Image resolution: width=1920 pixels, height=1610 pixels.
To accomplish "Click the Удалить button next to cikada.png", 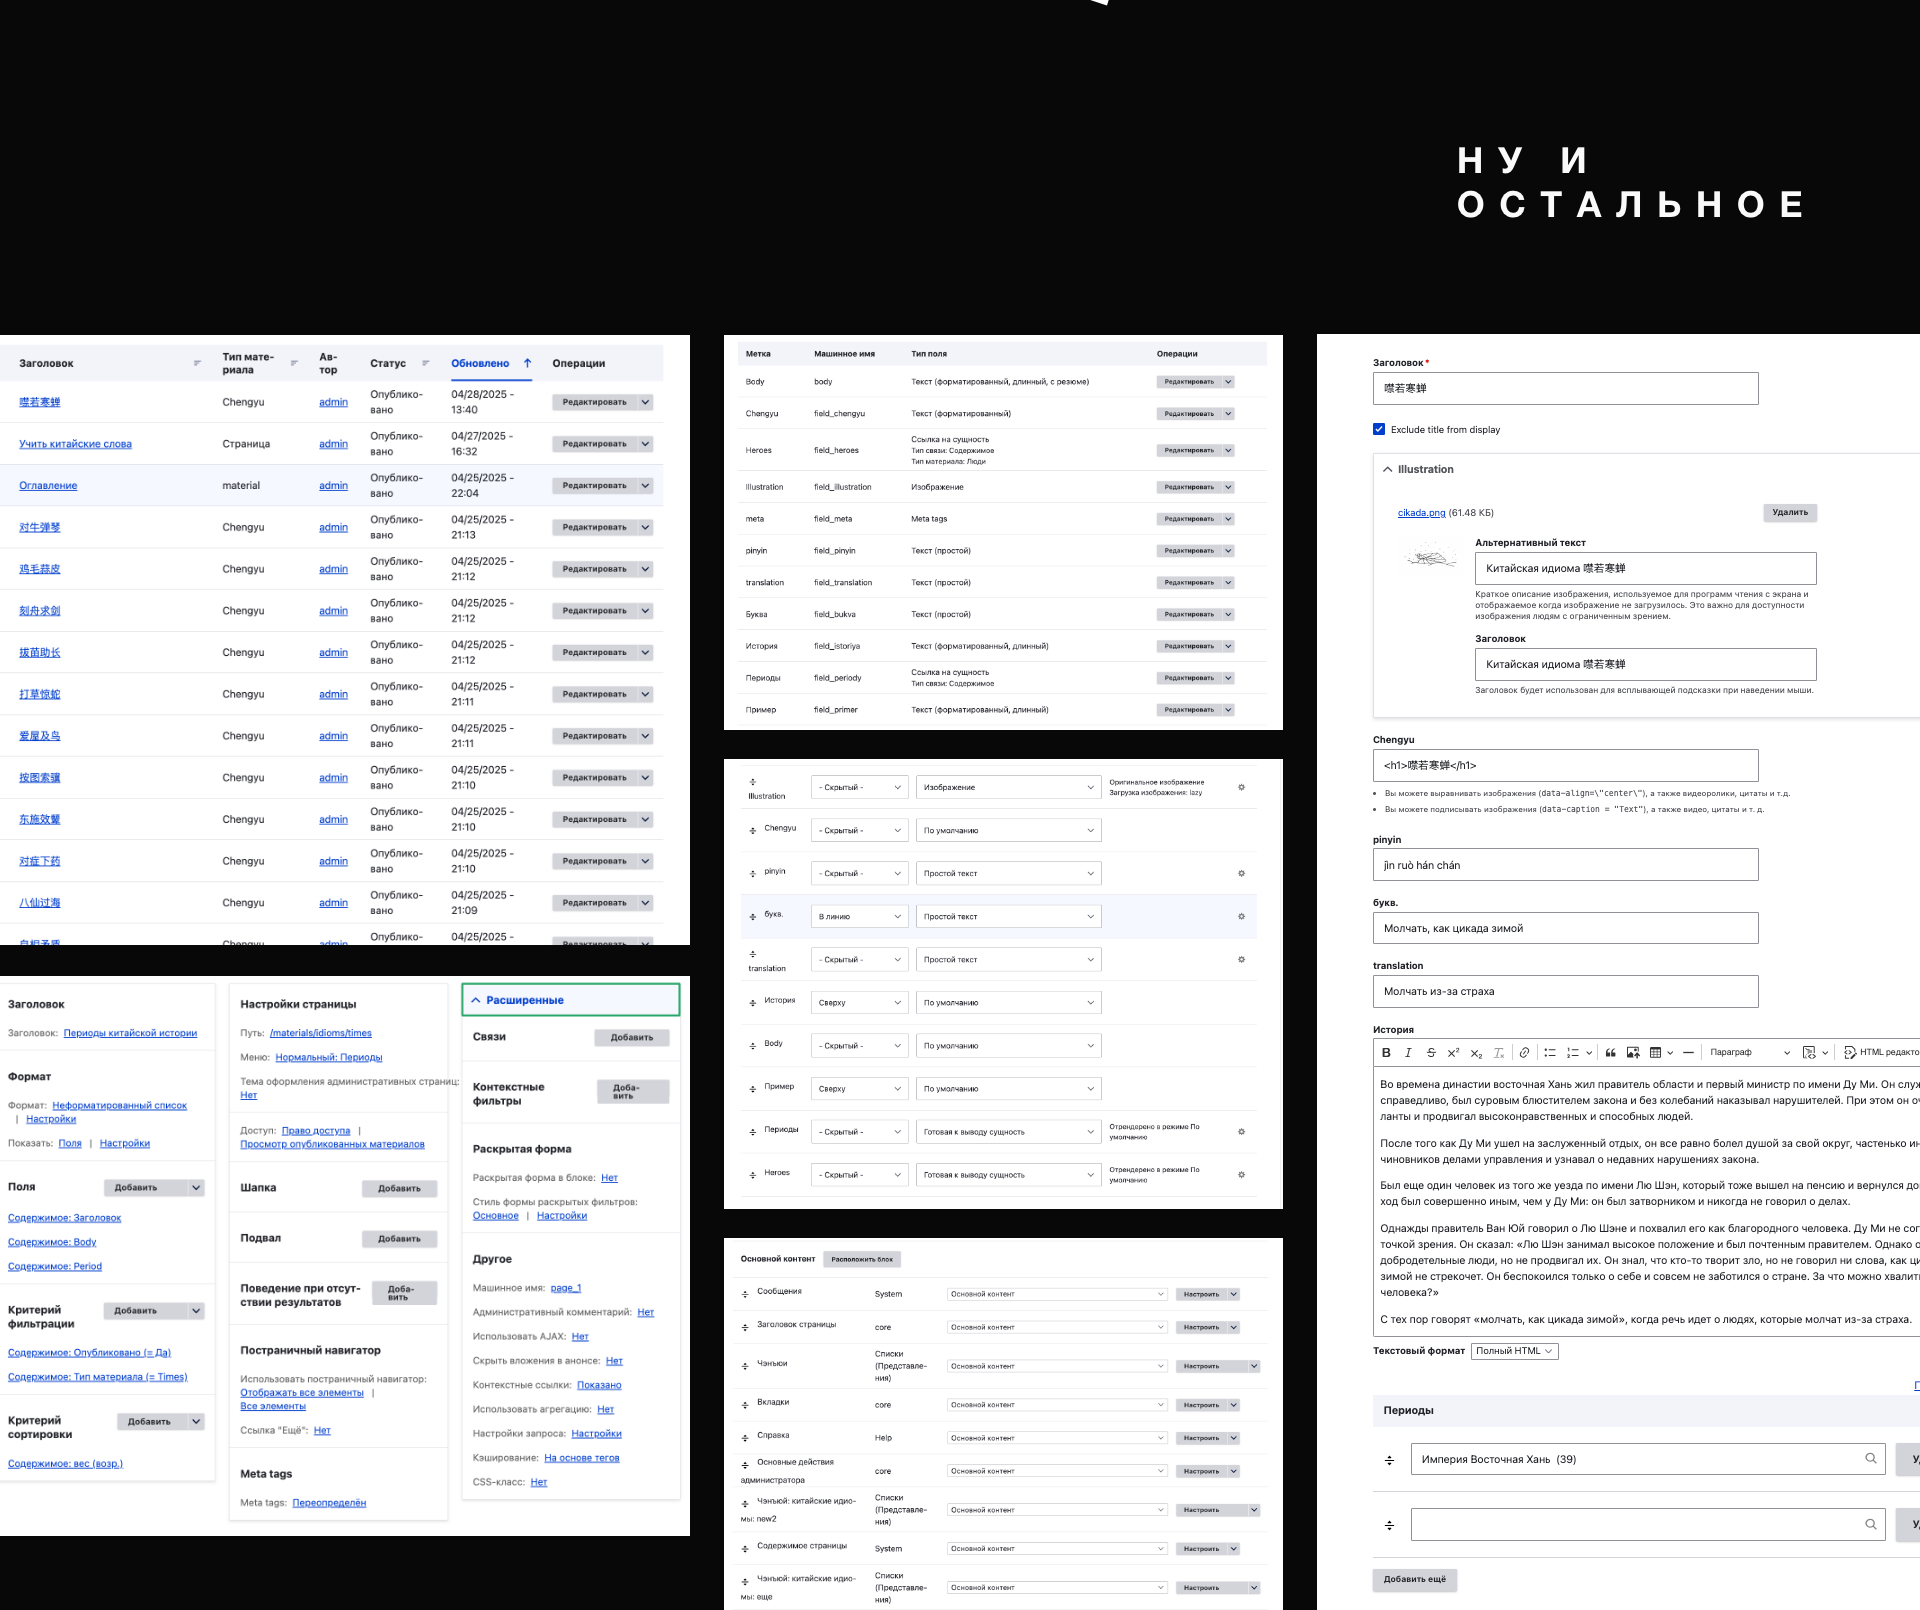I will coord(1789,512).
